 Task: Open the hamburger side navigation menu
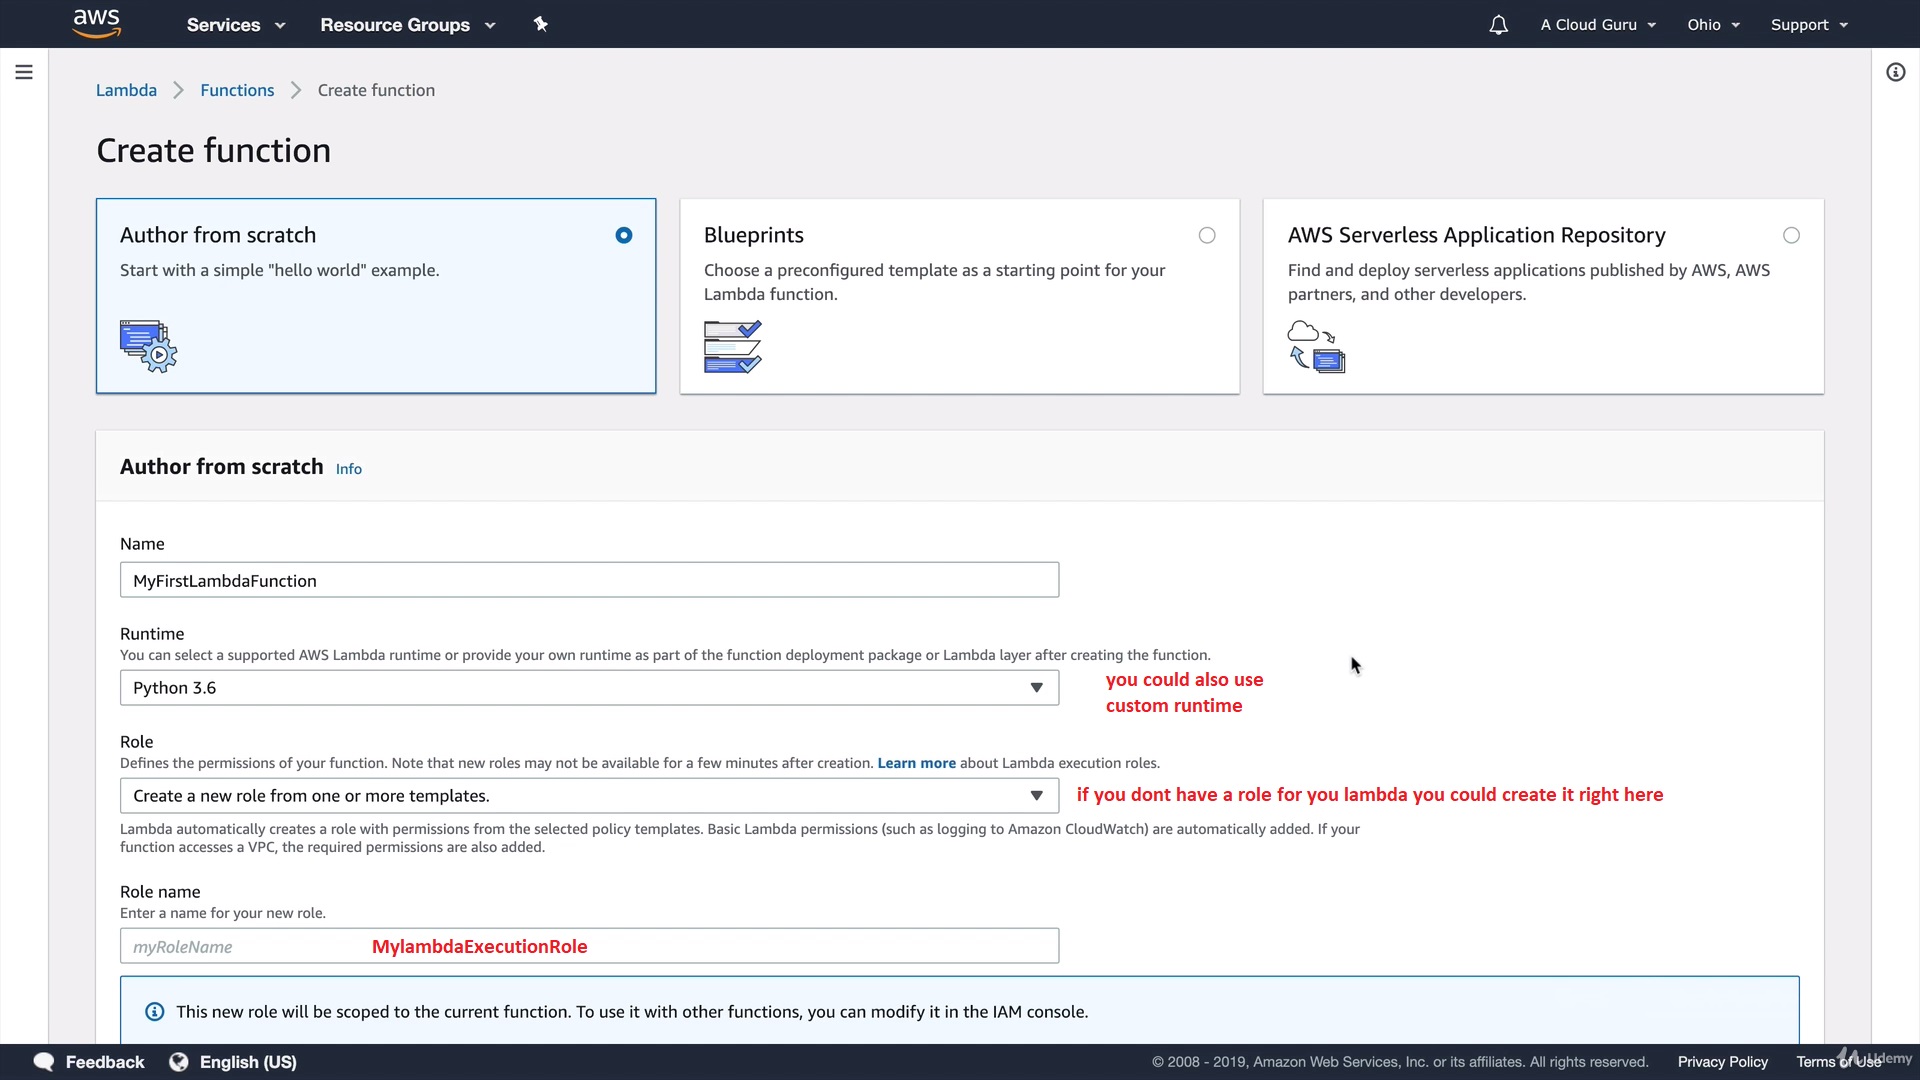tap(24, 72)
